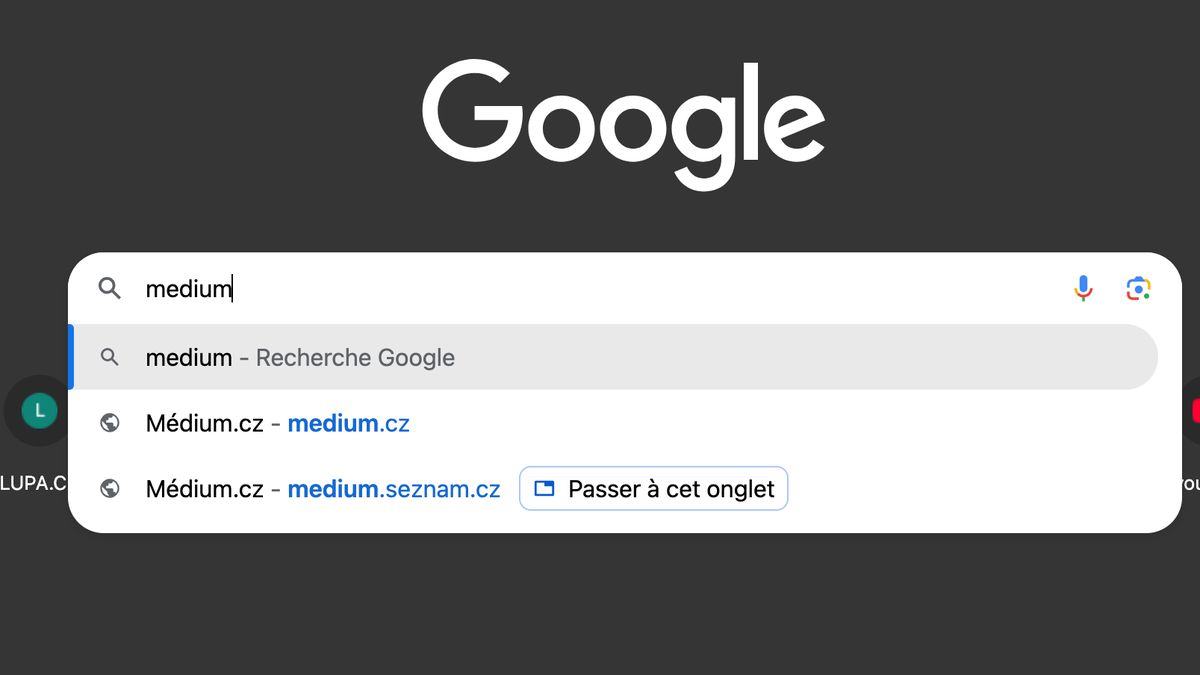Start voice search with the microphone icon
This screenshot has height=675, width=1200.
pyautogui.click(x=1083, y=289)
